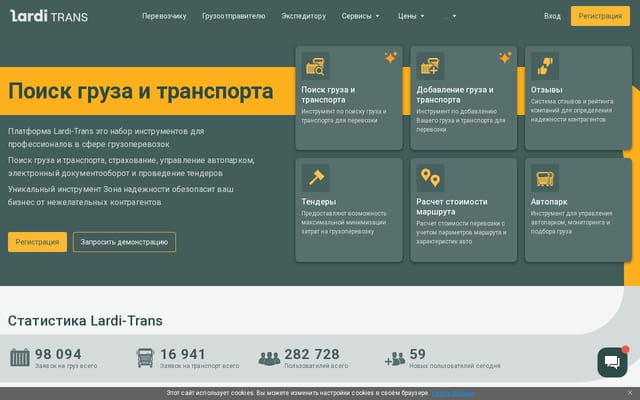Click the 98 094 cargo requests value

[x=58, y=354]
